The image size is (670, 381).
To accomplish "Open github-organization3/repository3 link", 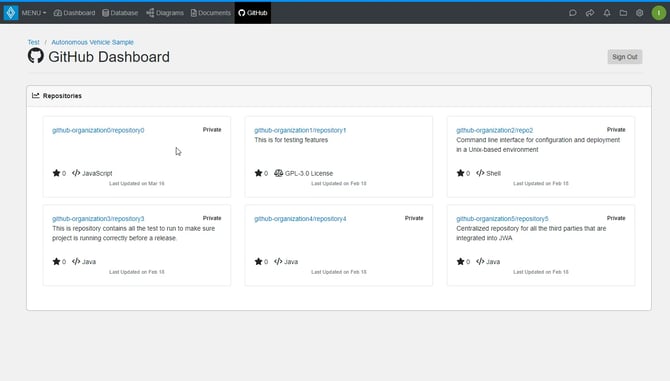I will coord(98,219).
